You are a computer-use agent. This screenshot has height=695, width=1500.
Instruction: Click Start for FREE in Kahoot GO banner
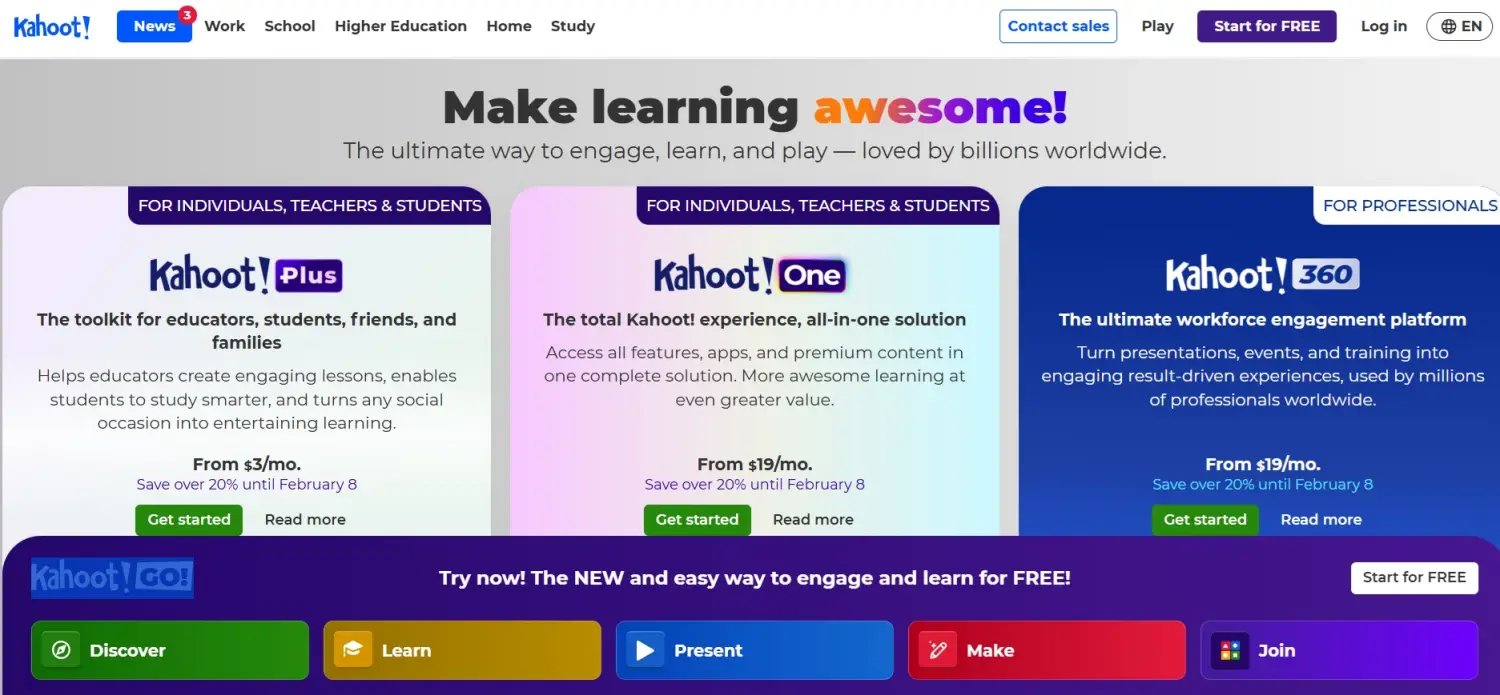(1414, 577)
